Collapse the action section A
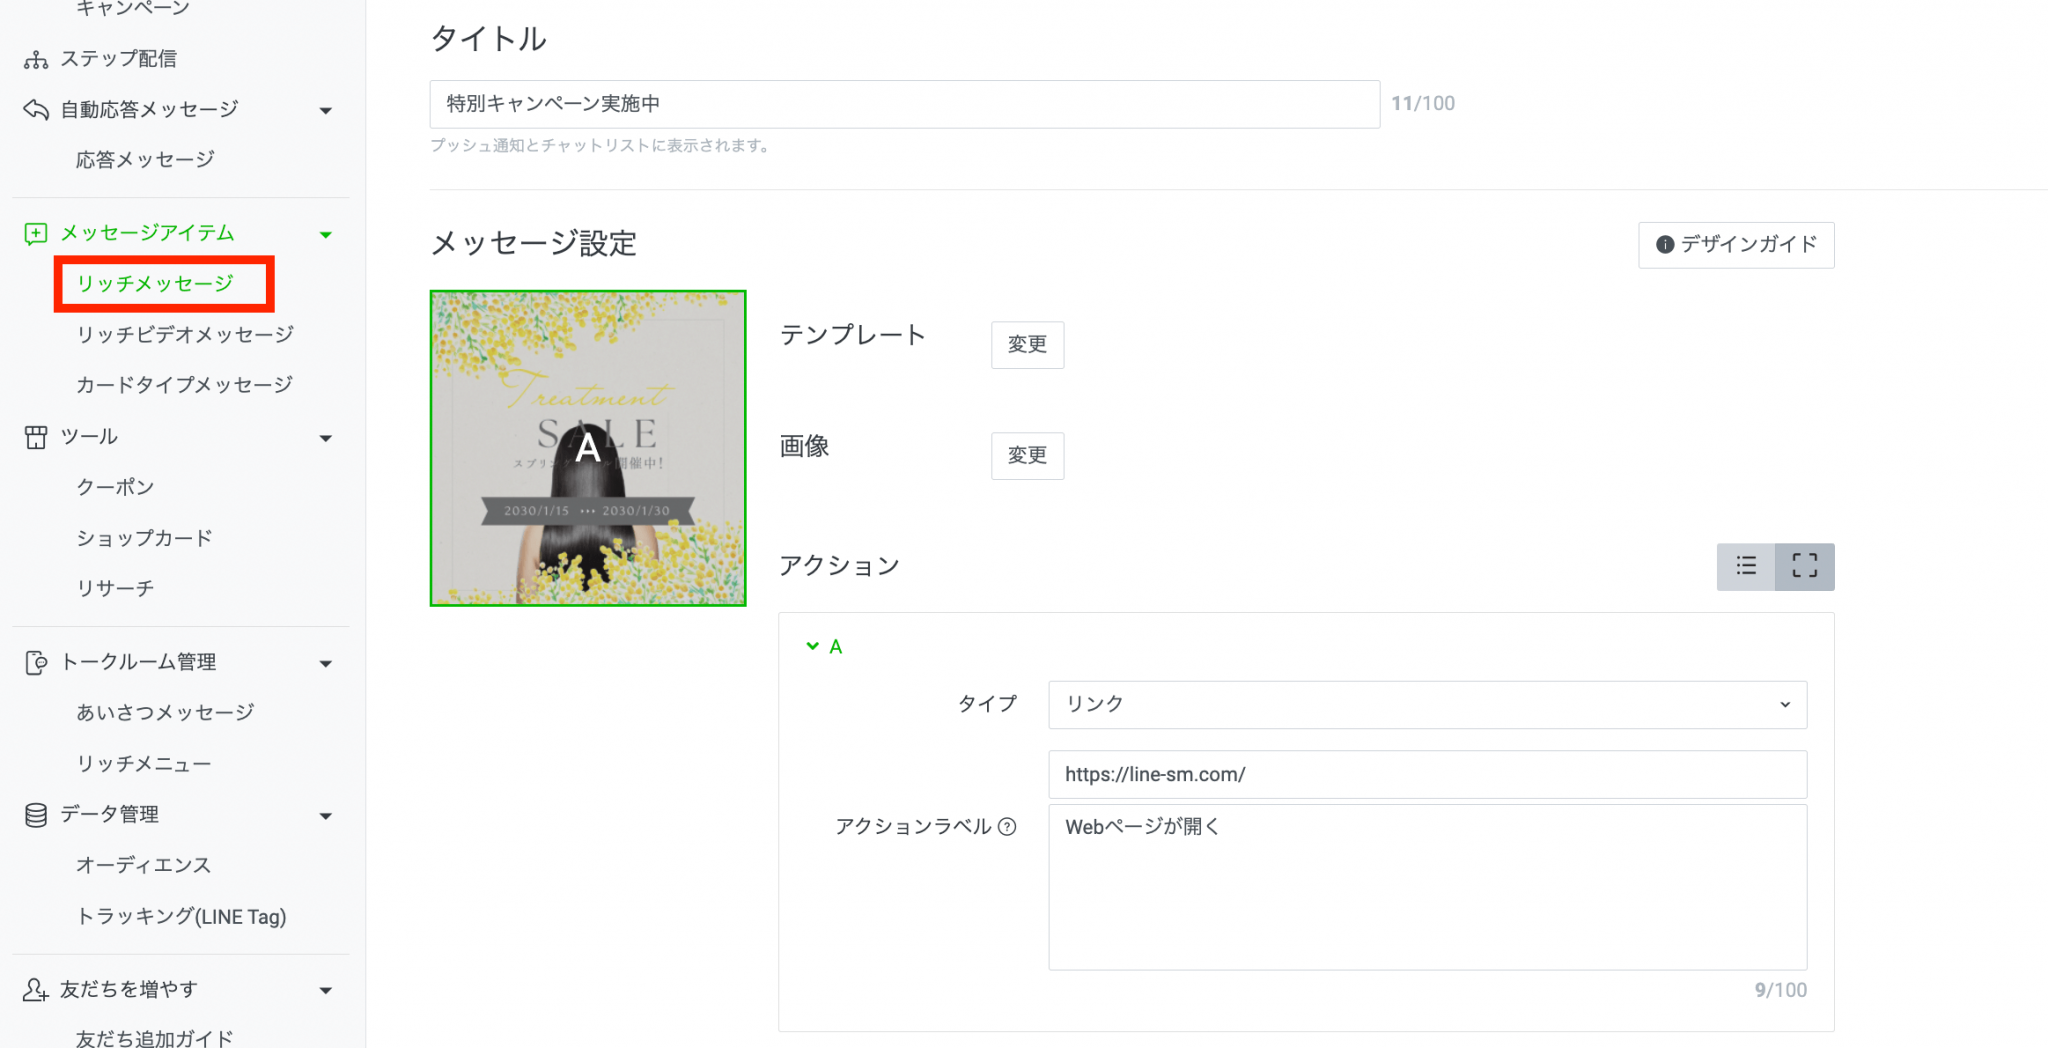Image resolution: width=2048 pixels, height=1048 pixels. tap(813, 646)
